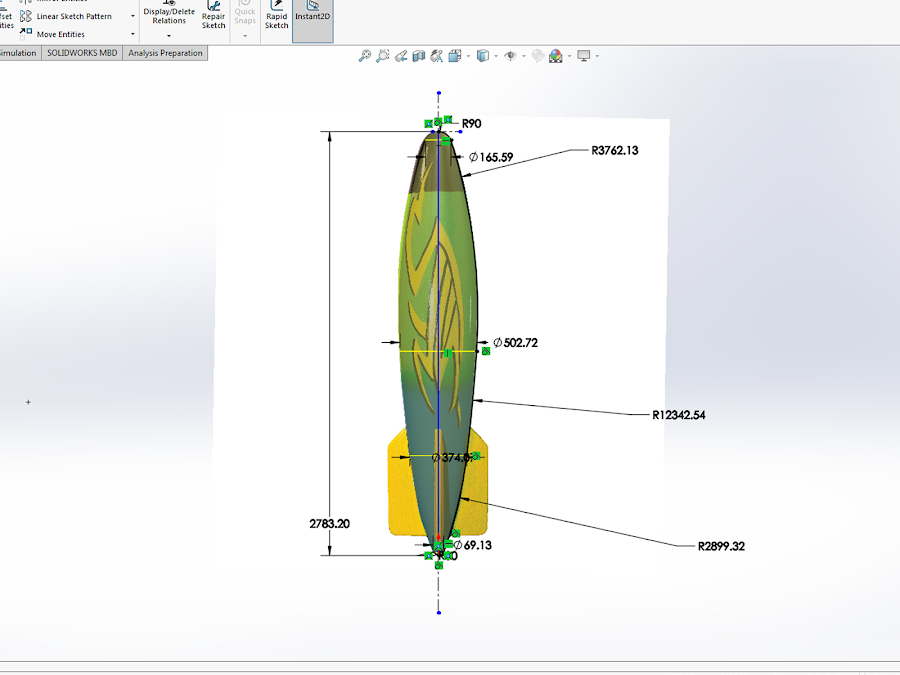Click the Display/Delete Relations button
900x675 pixels.
169,15
